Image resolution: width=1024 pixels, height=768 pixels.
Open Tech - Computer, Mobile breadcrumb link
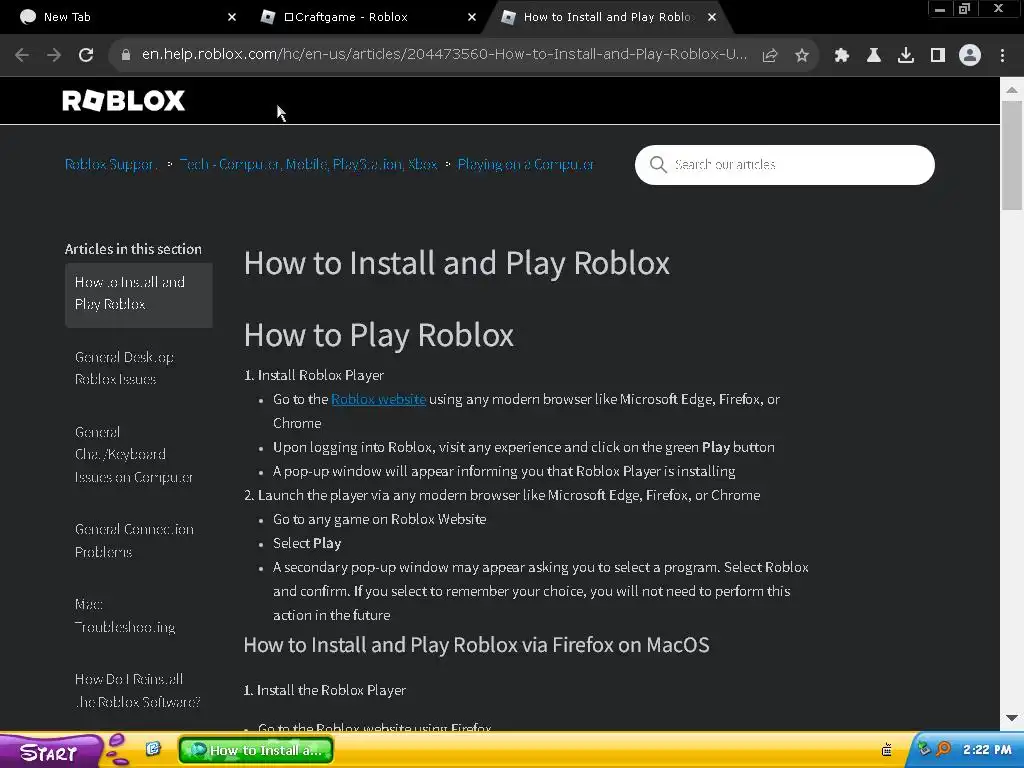pyautogui.click(x=308, y=165)
